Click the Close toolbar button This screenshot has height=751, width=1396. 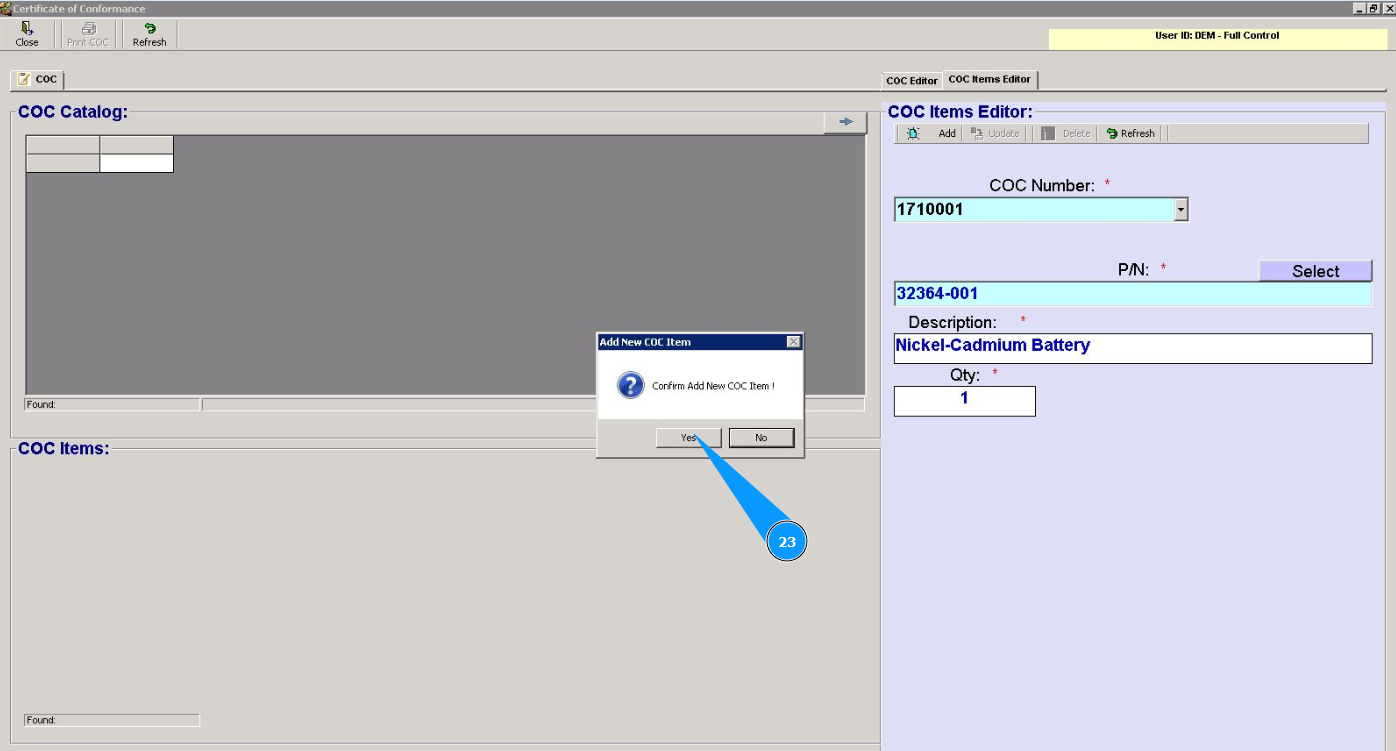tap(27, 35)
